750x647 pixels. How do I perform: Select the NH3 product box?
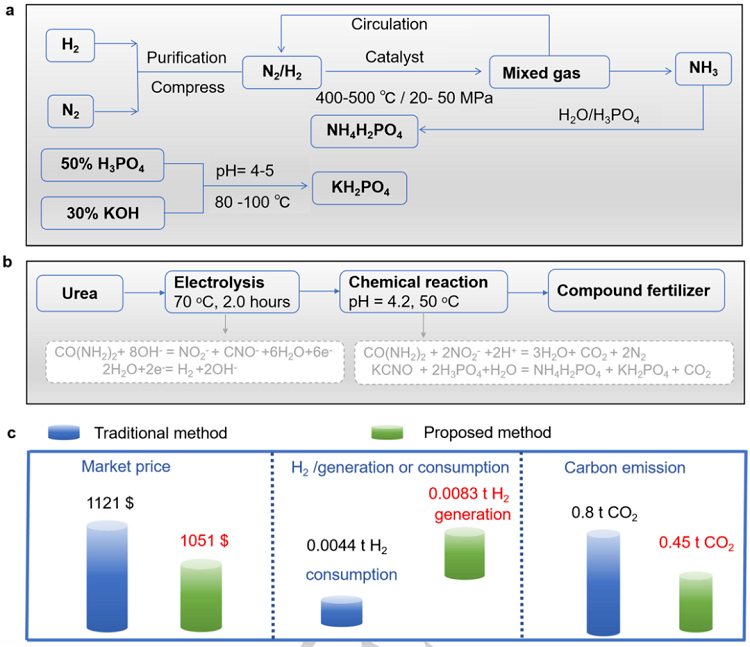703,70
